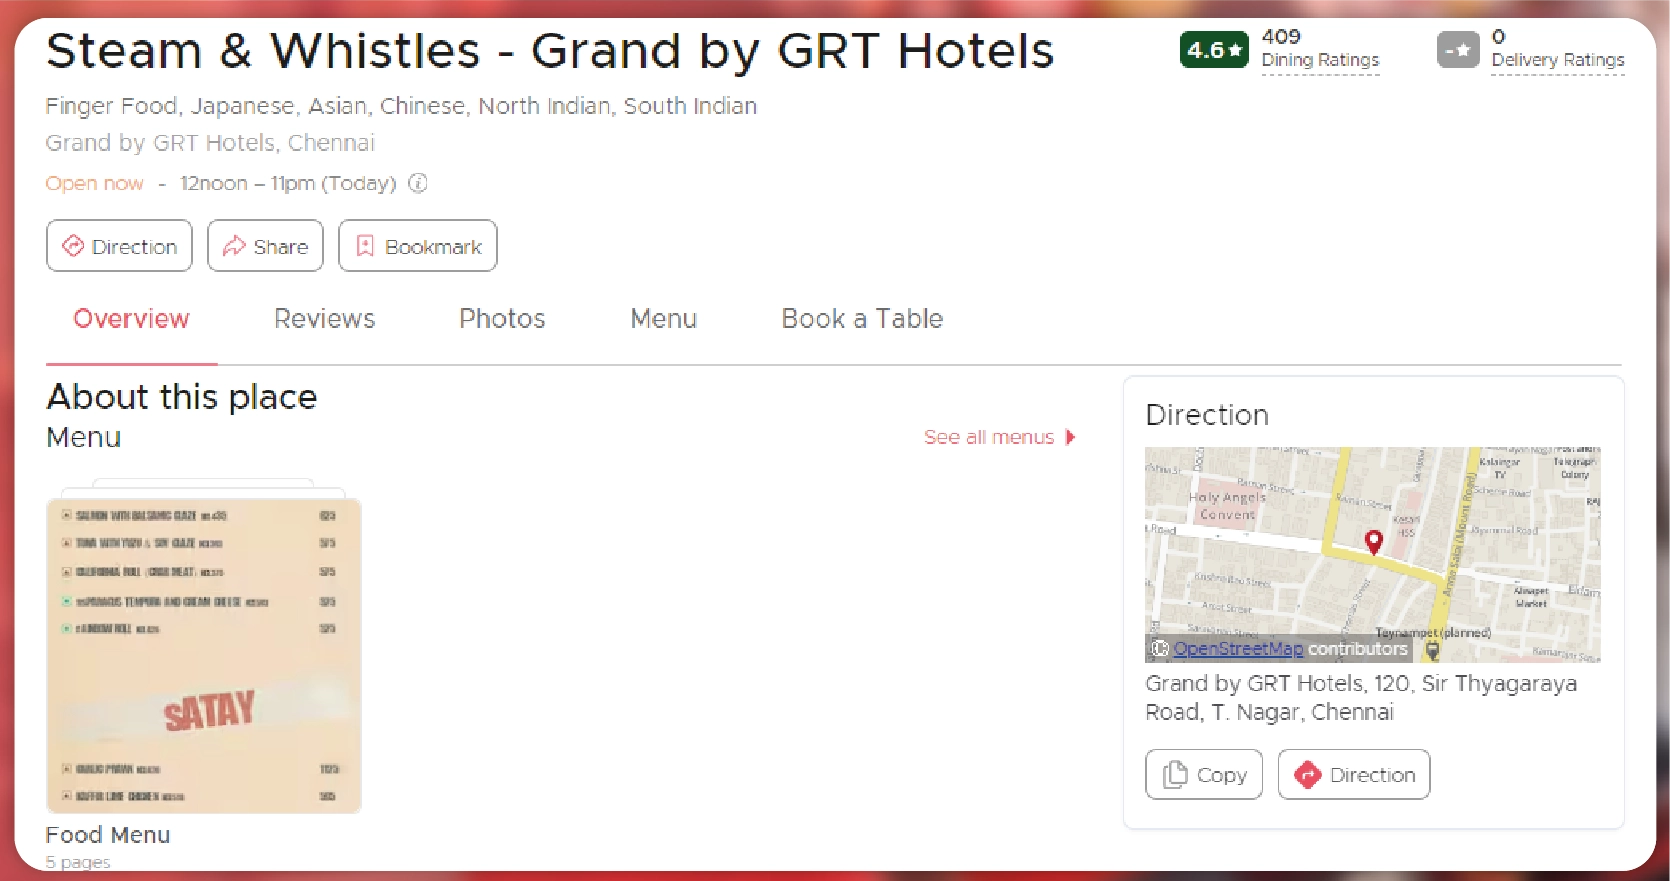Click the map preview in Direction card

tap(1373, 555)
